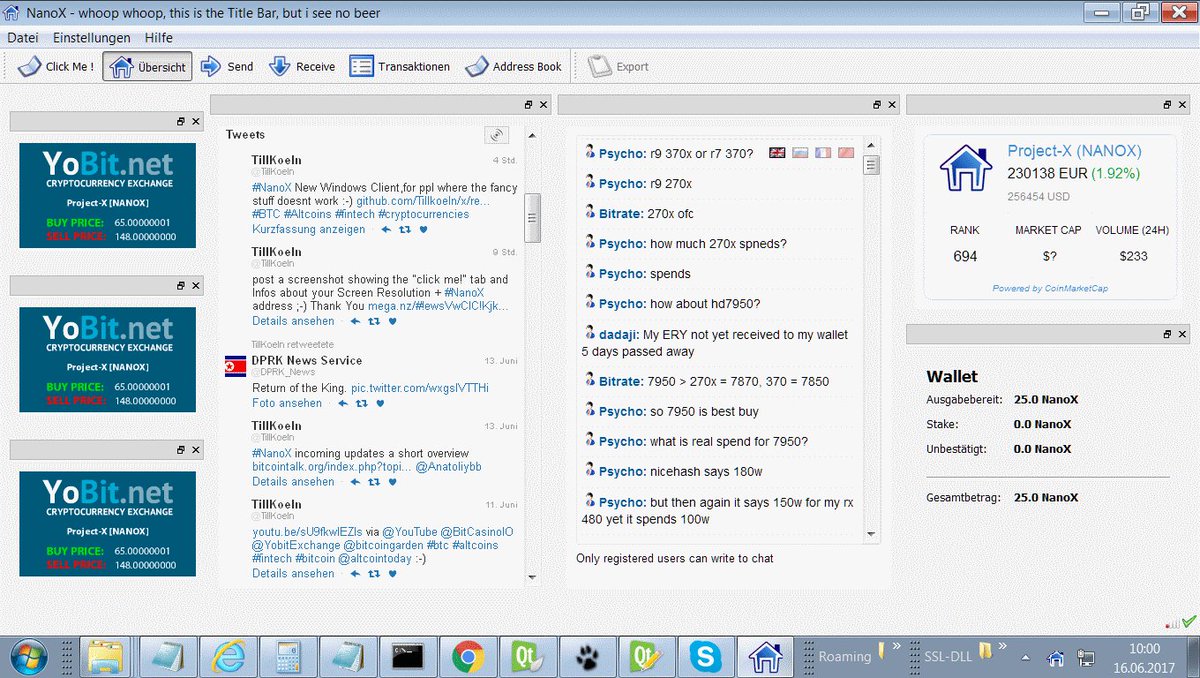Click the rank value 694
This screenshot has height=678, width=1200.
pos(965,257)
